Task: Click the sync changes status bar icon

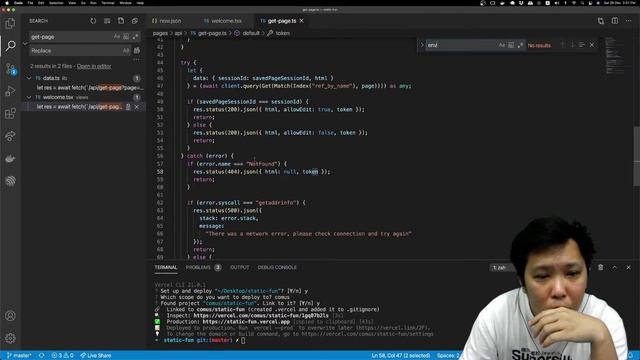Action: (42, 356)
